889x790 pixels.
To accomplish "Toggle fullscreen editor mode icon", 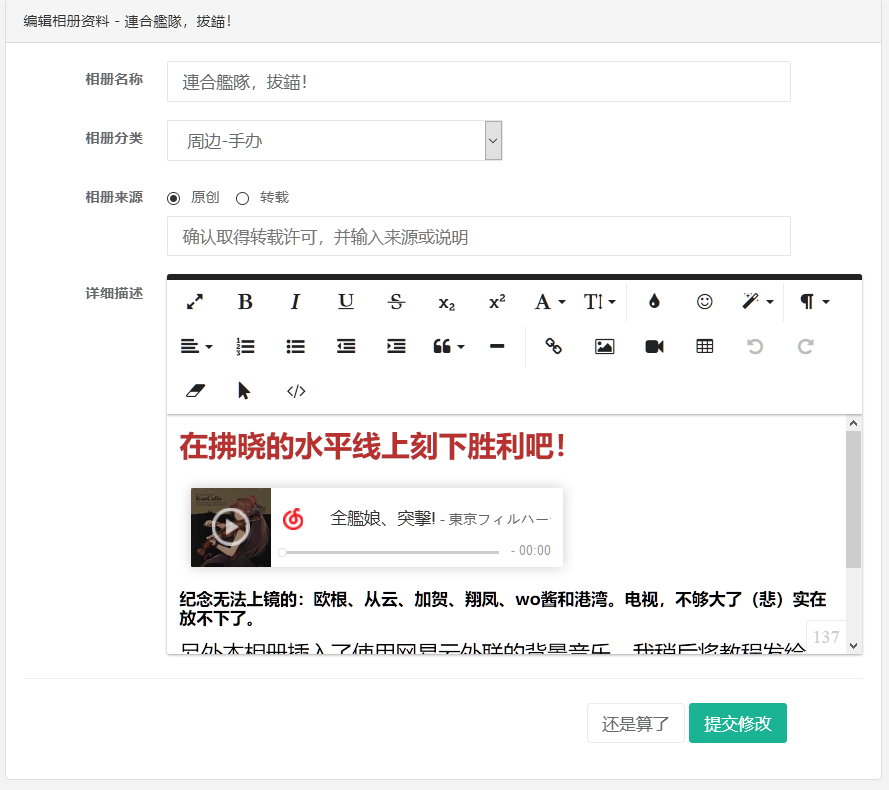I will pos(195,302).
